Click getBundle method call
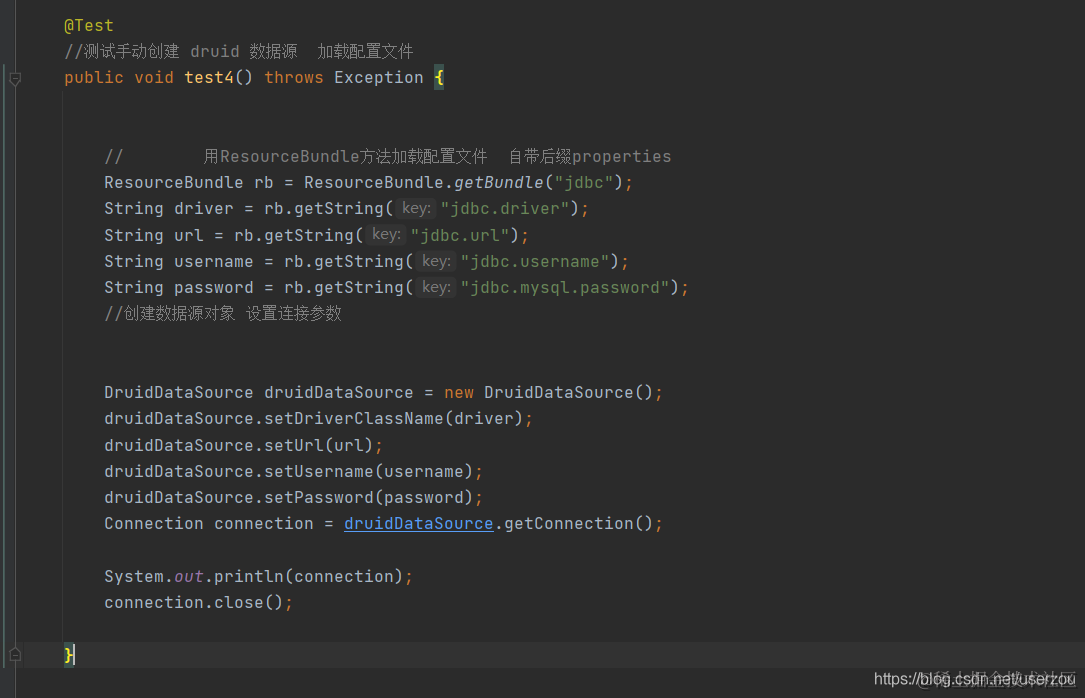 pyautogui.click(x=499, y=183)
